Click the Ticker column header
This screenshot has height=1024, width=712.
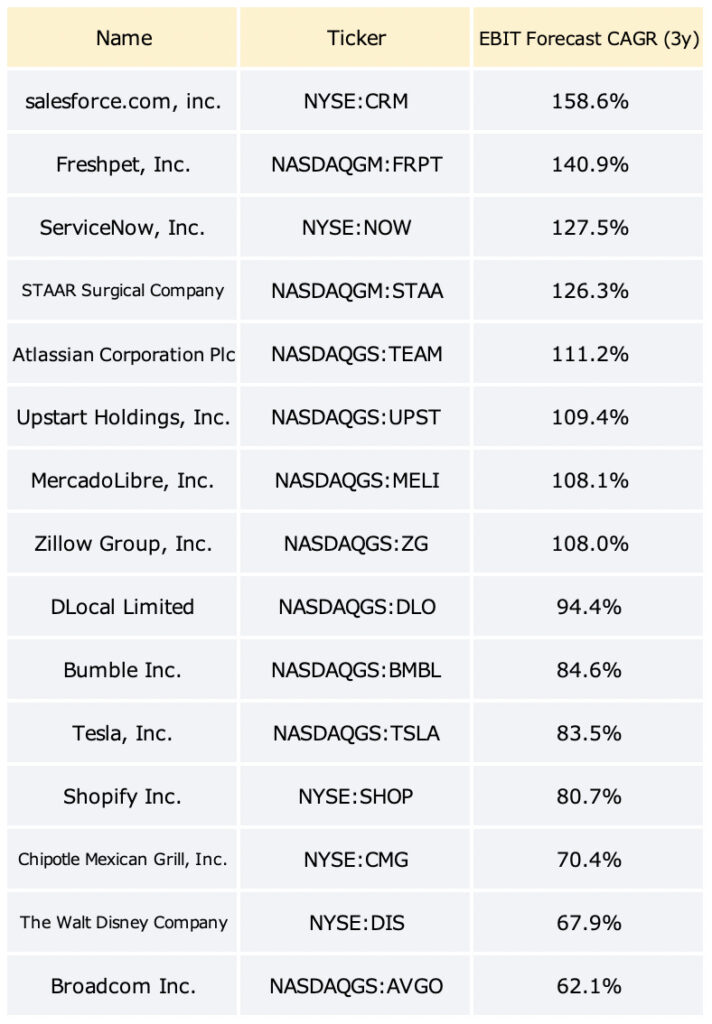[355, 37]
